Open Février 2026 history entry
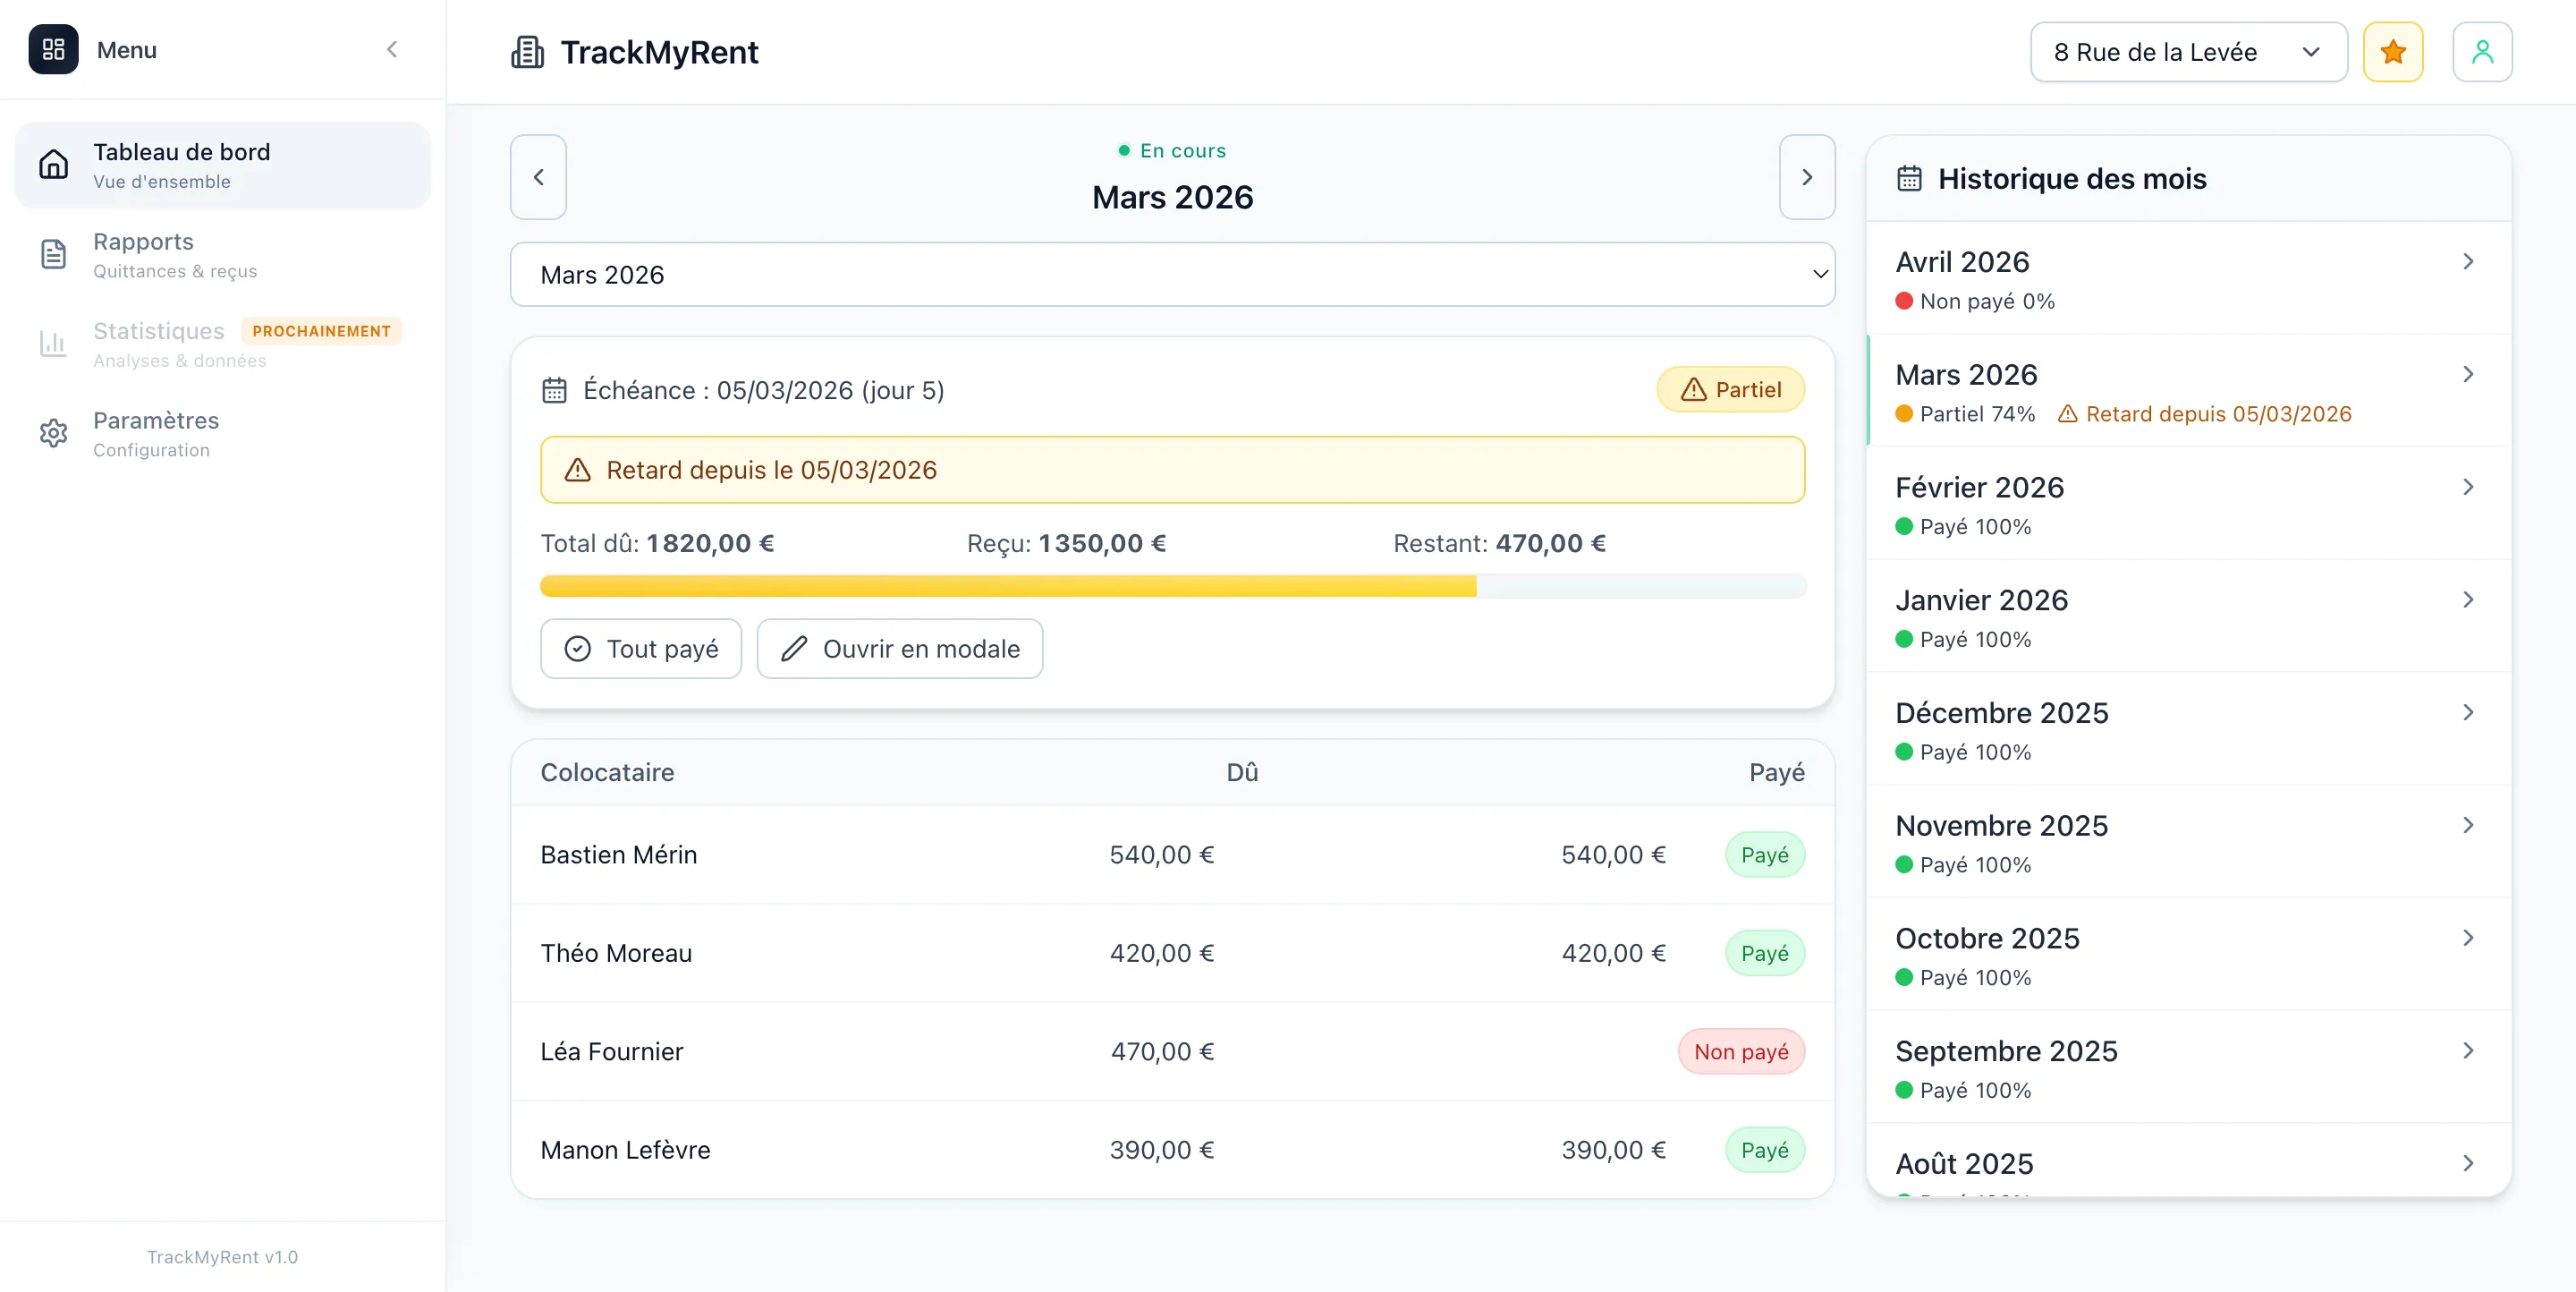The height and width of the screenshot is (1292, 2576). pyautogui.click(x=2188, y=503)
